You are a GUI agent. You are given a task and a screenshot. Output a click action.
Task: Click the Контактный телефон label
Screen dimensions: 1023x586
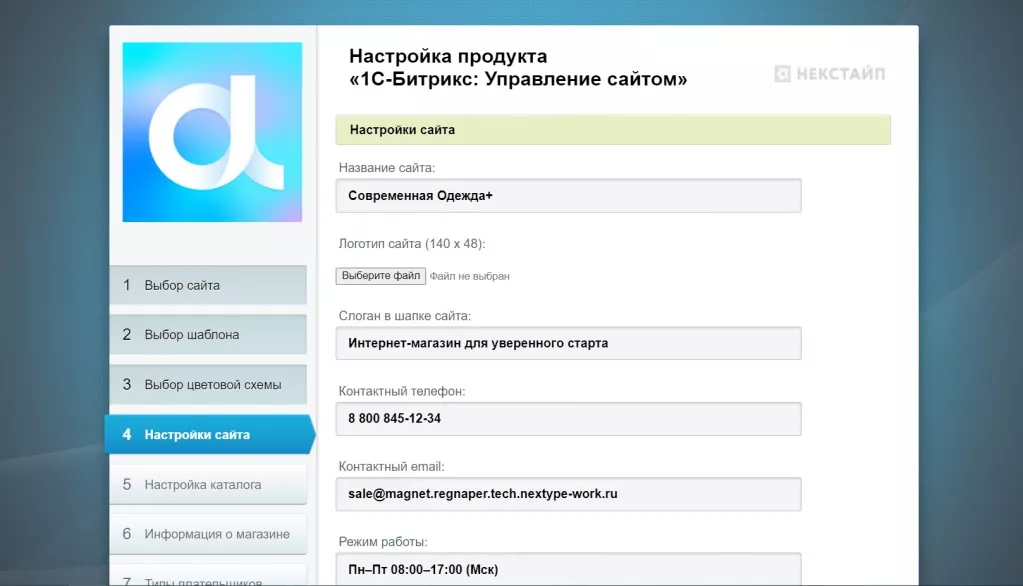tap(402, 392)
